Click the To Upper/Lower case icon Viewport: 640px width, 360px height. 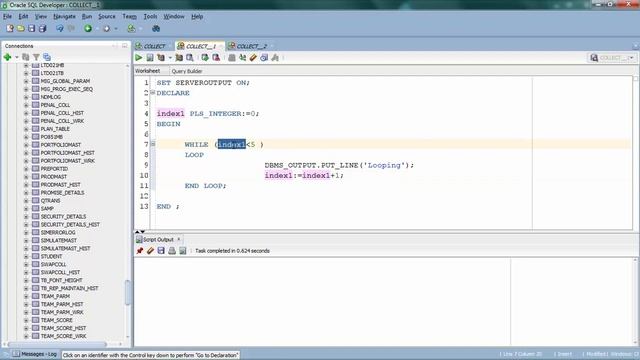[242, 58]
